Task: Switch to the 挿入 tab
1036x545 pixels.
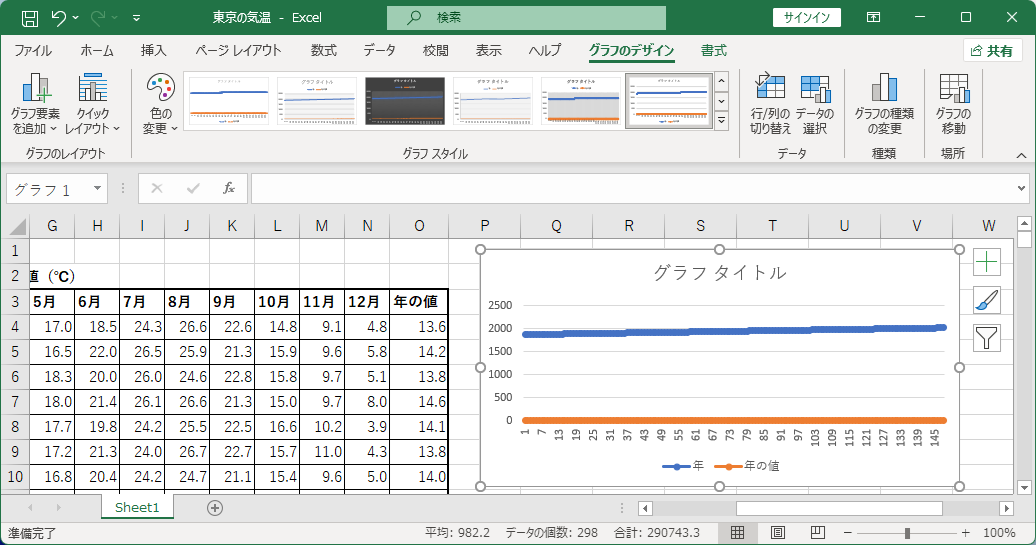Action: (153, 51)
